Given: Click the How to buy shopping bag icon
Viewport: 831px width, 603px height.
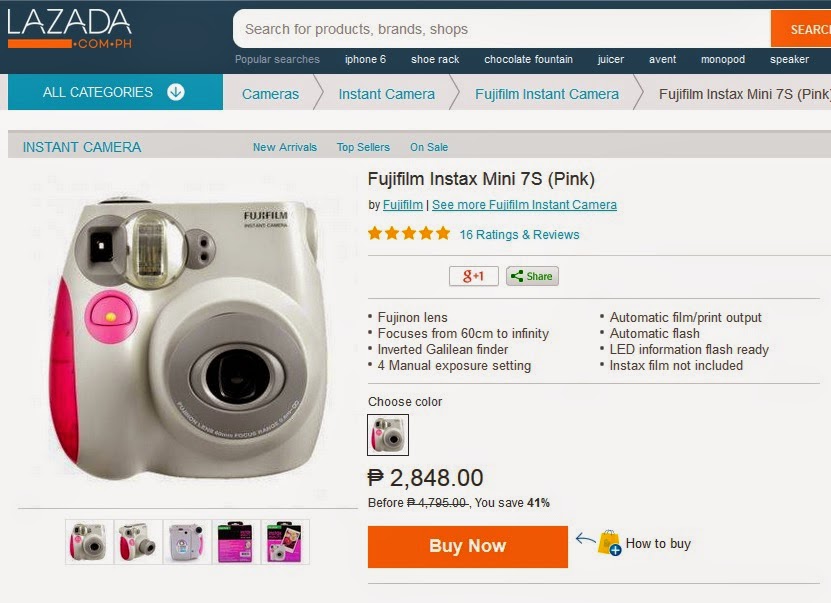Looking at the screenshot, I should point(609,543).
